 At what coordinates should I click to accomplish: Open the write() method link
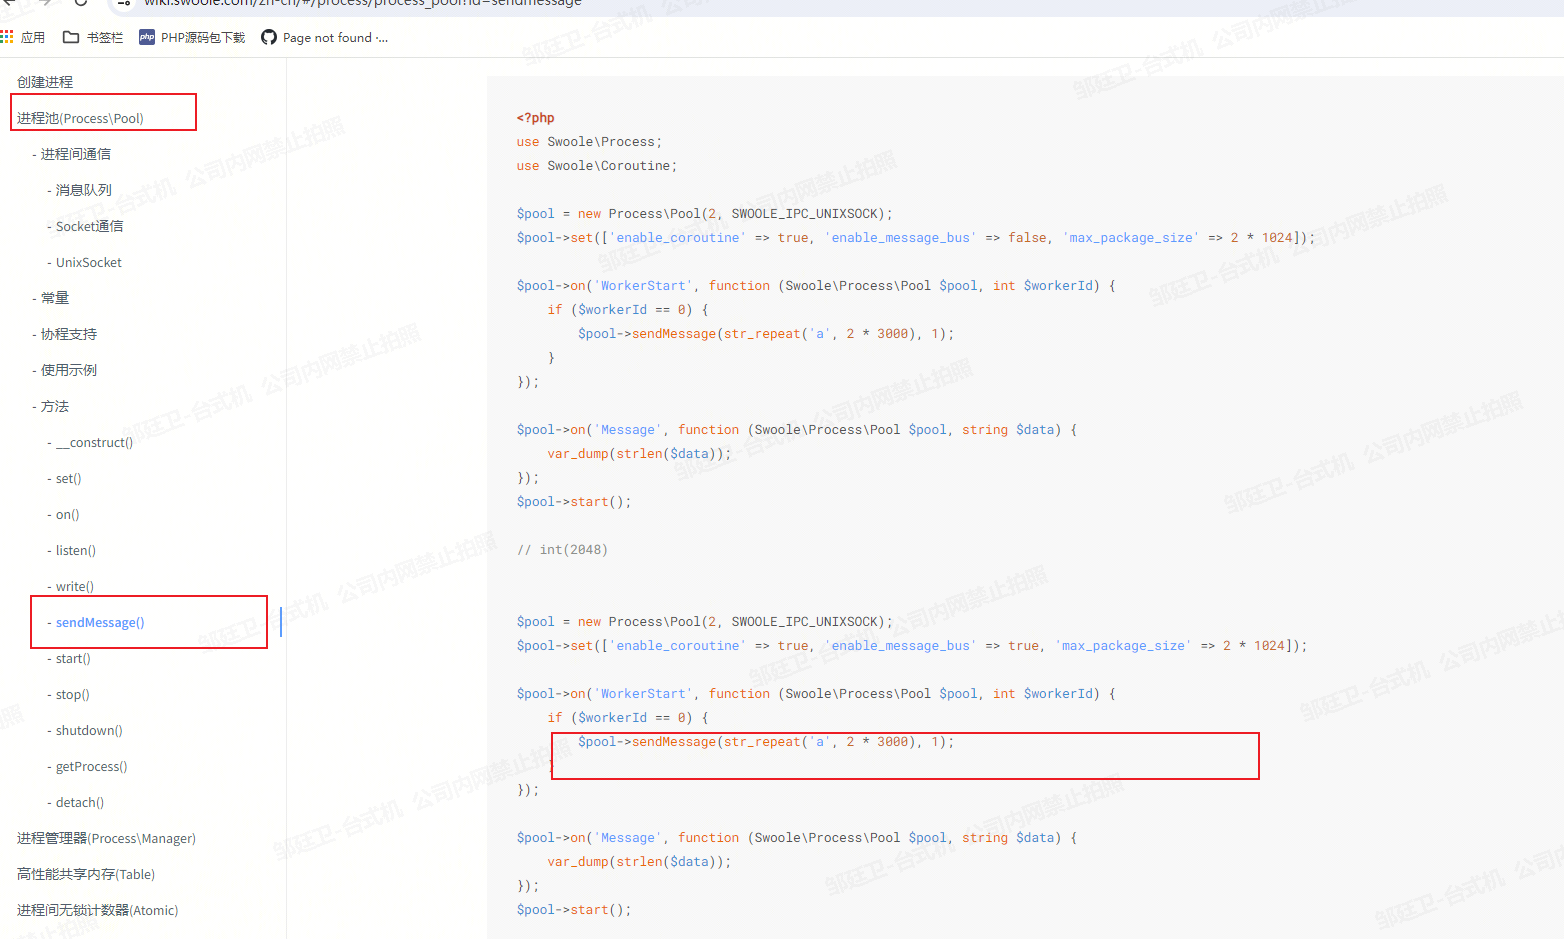[x=75, y=586]
